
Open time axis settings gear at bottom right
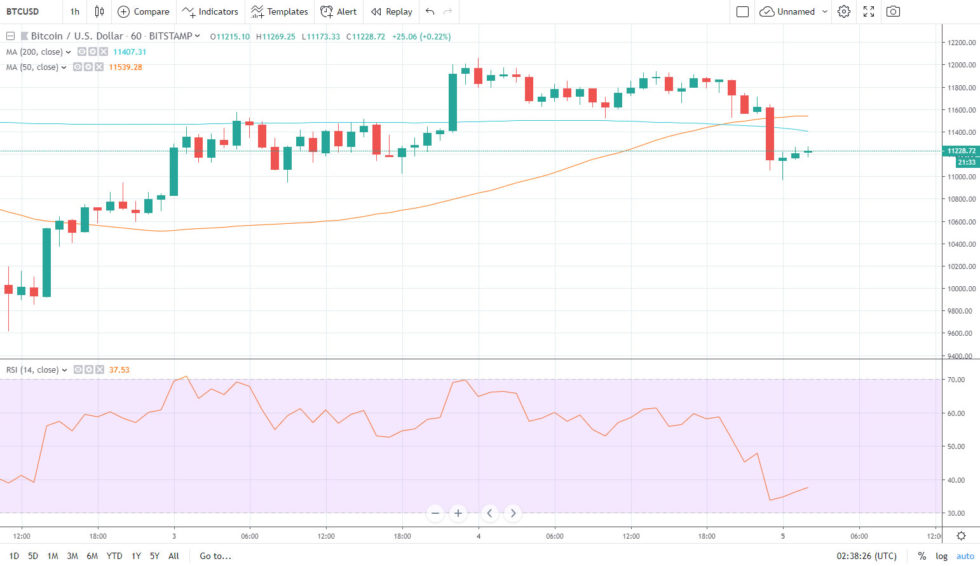tap(961, 536)
